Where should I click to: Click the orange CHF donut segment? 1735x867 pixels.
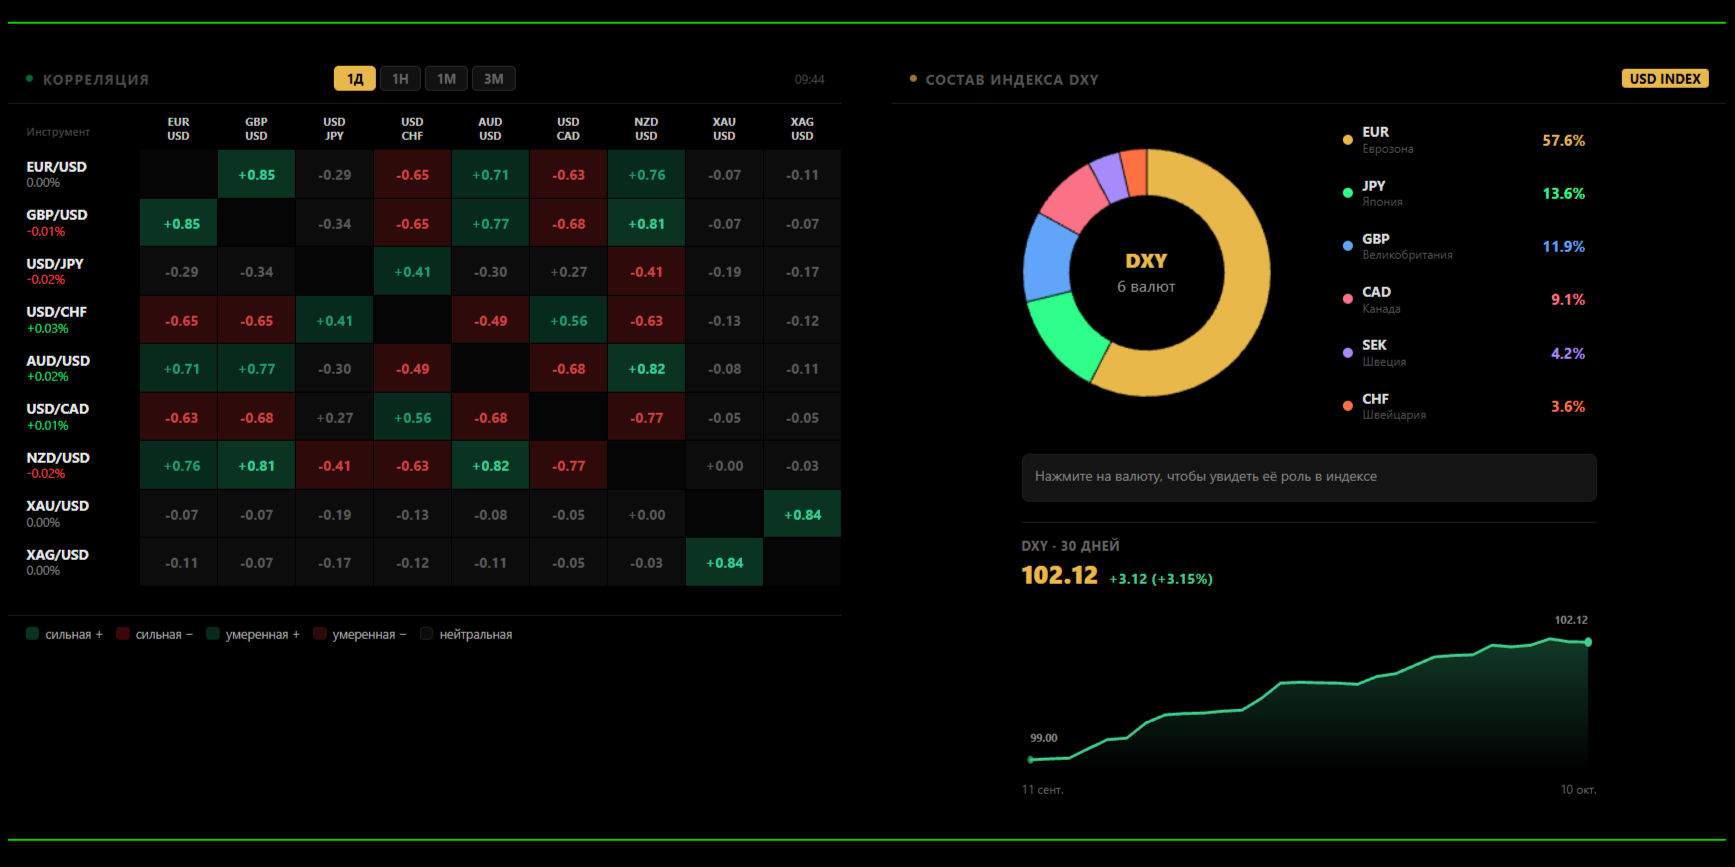coord(1135,171)
